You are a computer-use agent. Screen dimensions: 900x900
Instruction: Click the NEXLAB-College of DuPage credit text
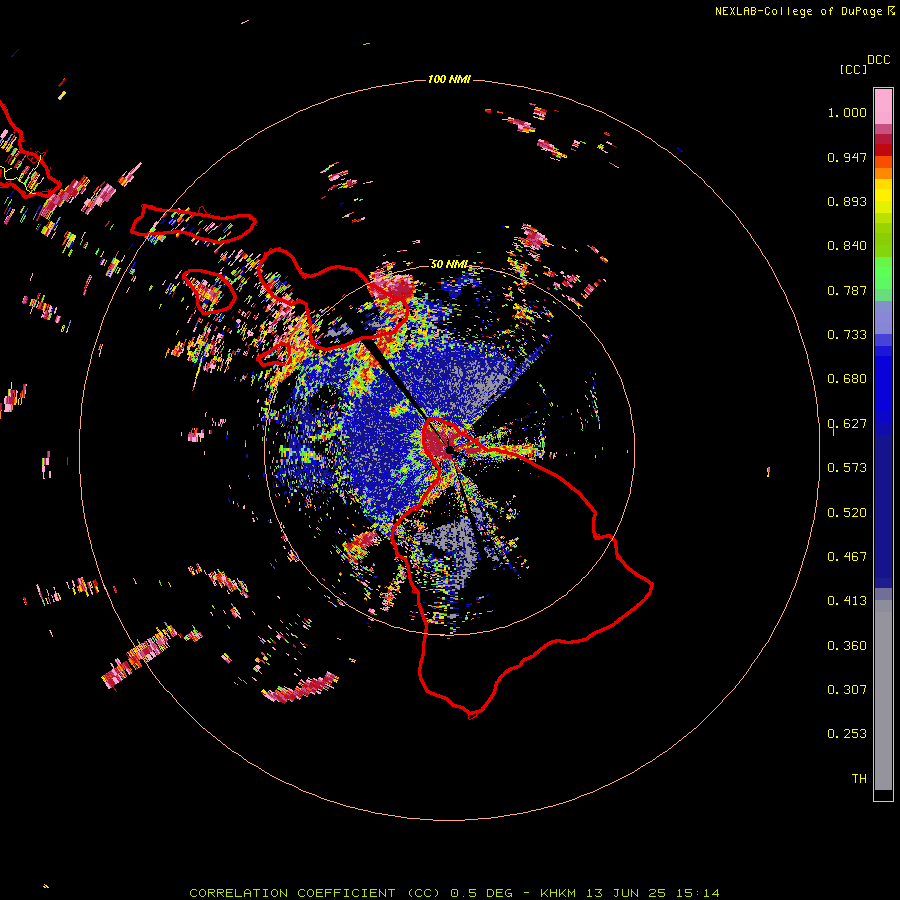point(798,11)
